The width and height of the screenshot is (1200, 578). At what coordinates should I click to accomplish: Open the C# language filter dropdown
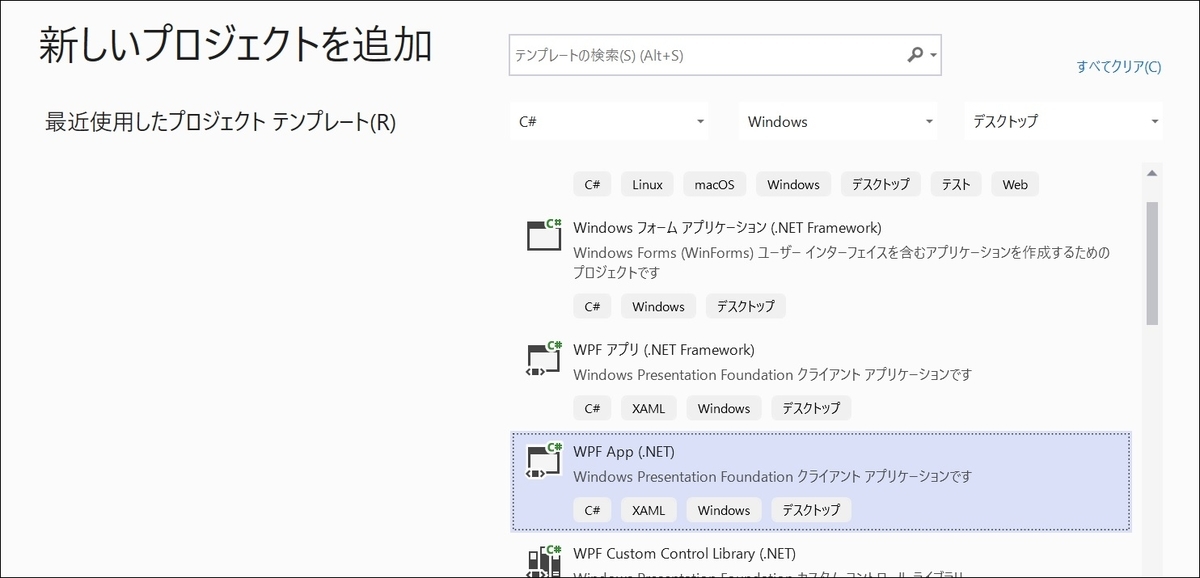tap(608, 121)
